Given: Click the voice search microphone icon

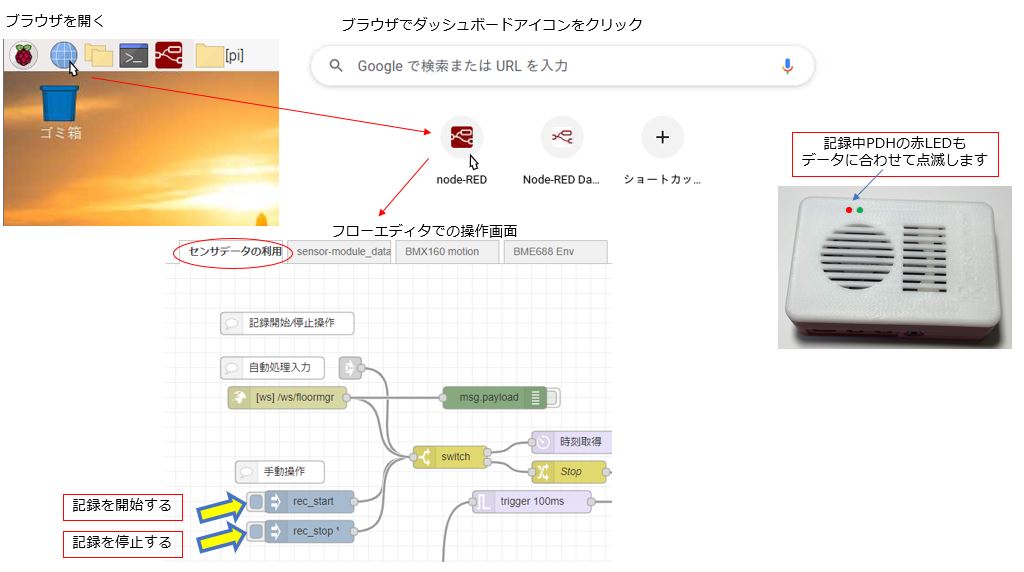Looking at the screenshot, I should coord(787,66).
